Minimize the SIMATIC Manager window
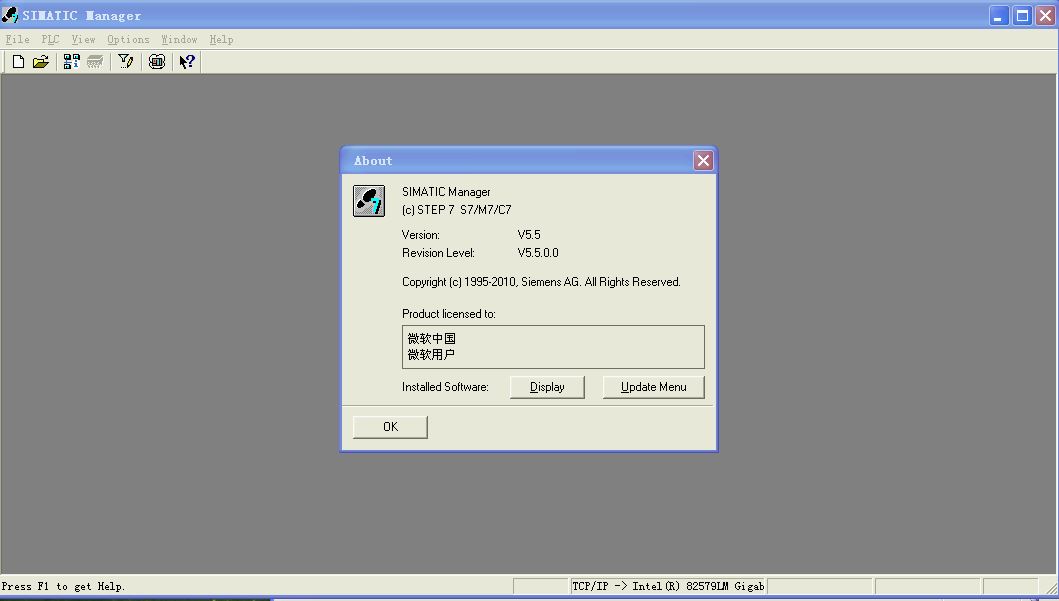1059x601 pixels. click(999, 15)
